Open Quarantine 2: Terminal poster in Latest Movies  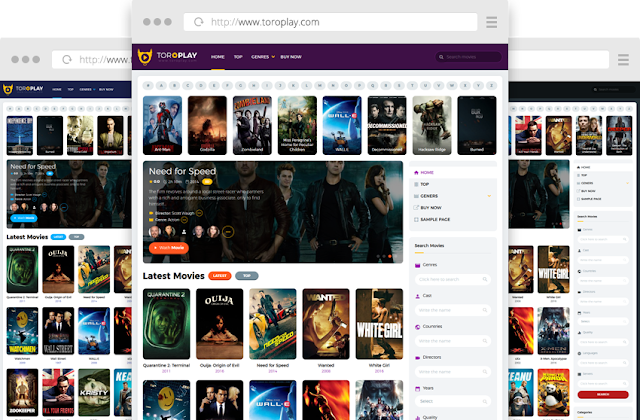coord(167,324)
